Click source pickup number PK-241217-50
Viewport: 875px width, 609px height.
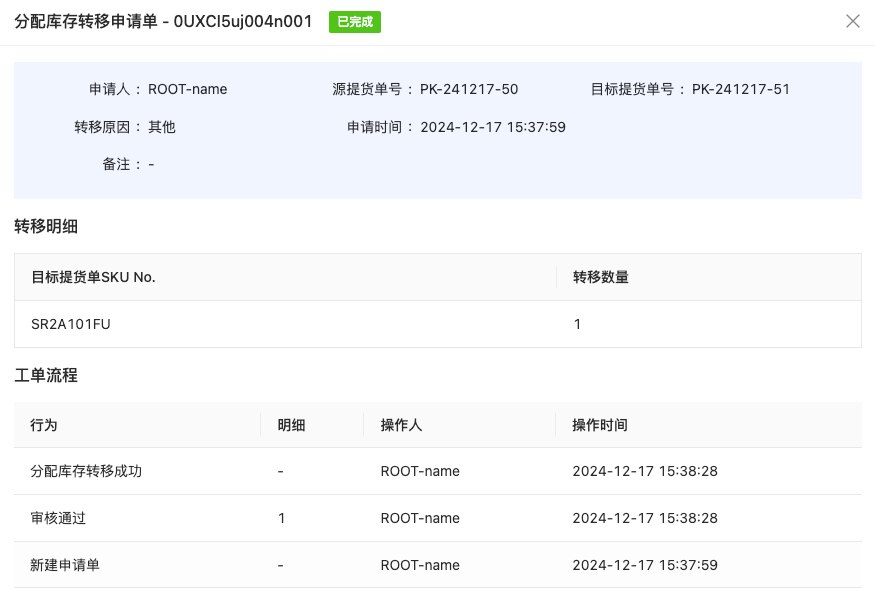[x=468, y=89]
